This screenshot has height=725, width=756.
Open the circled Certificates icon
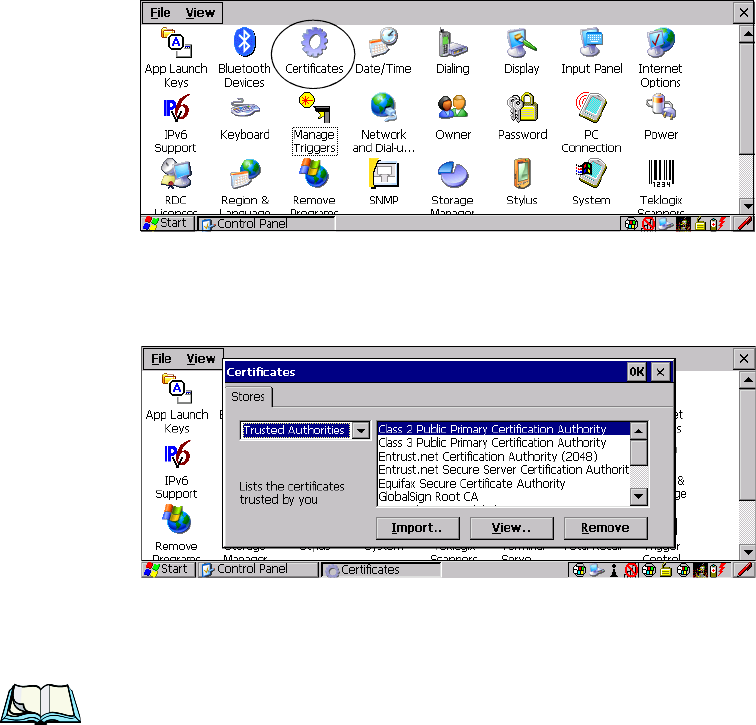(x=314, y=52)
